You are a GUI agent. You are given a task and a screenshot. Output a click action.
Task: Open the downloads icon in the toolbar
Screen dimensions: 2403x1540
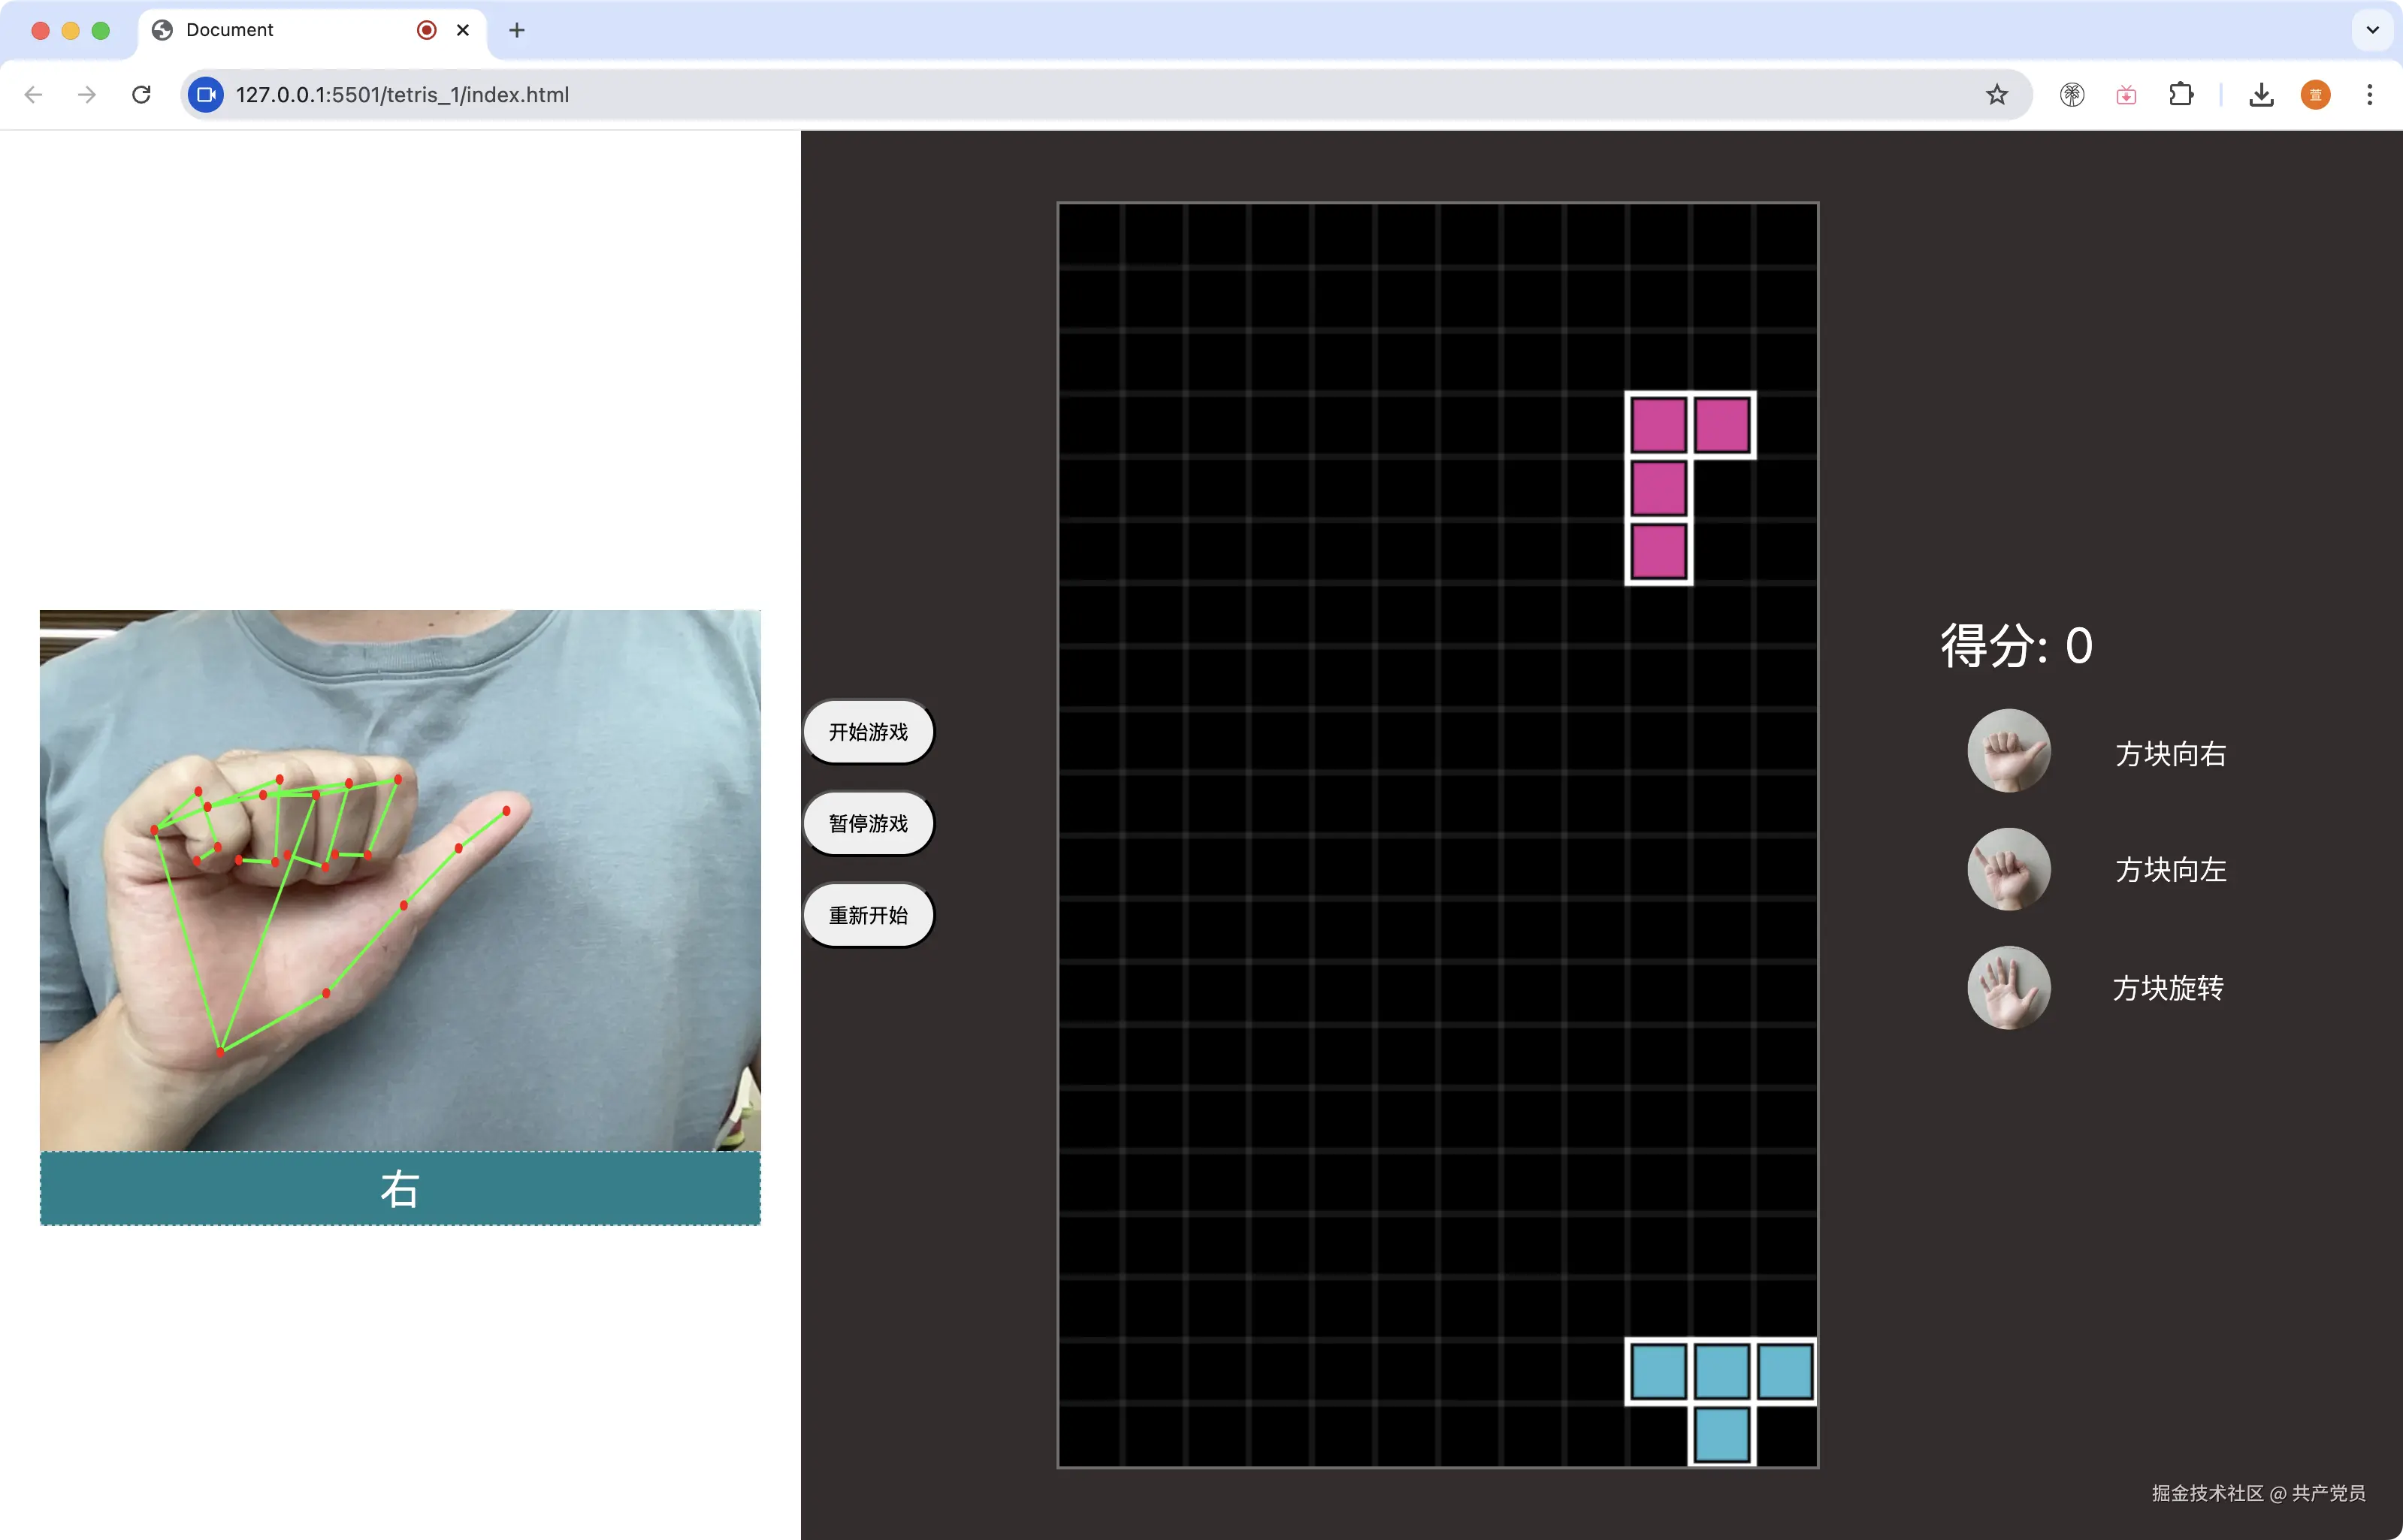[x=2261, y=95]
